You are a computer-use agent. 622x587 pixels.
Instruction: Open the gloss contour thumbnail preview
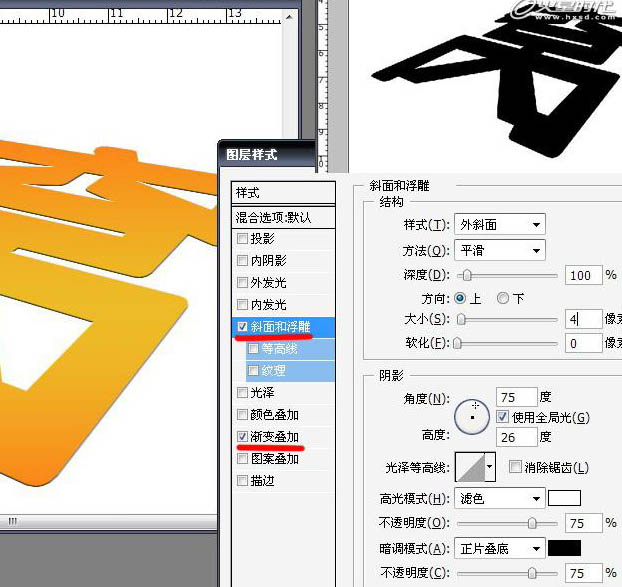pos(469,467)
